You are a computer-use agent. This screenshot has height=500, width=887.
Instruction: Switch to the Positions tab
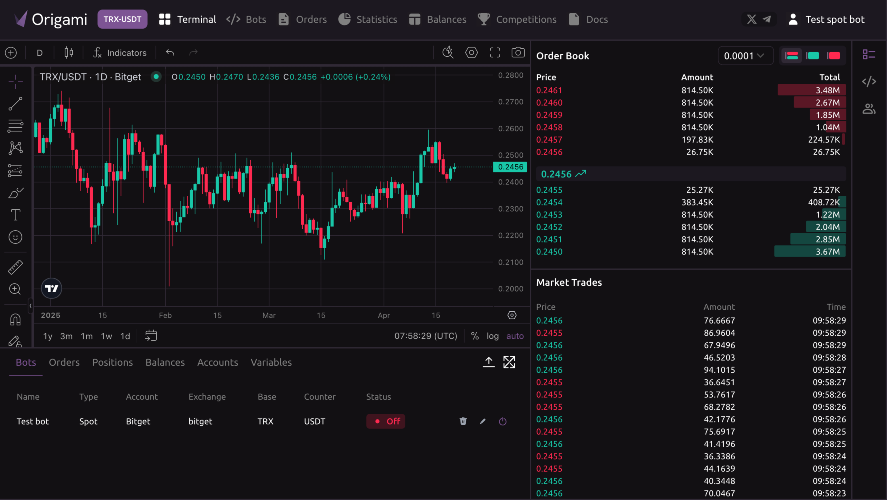coord(113,363)
